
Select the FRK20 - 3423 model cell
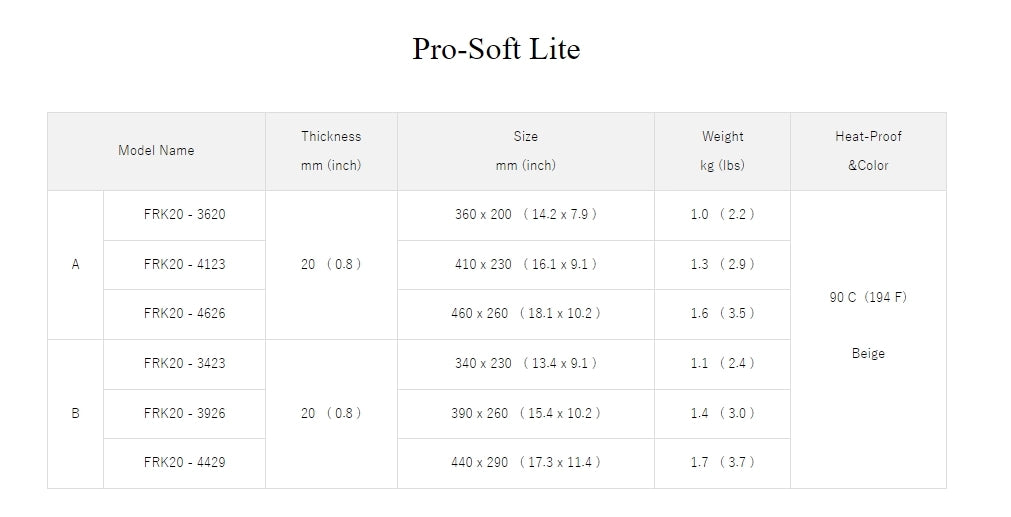pyautogui.click(x=184, y=364)
